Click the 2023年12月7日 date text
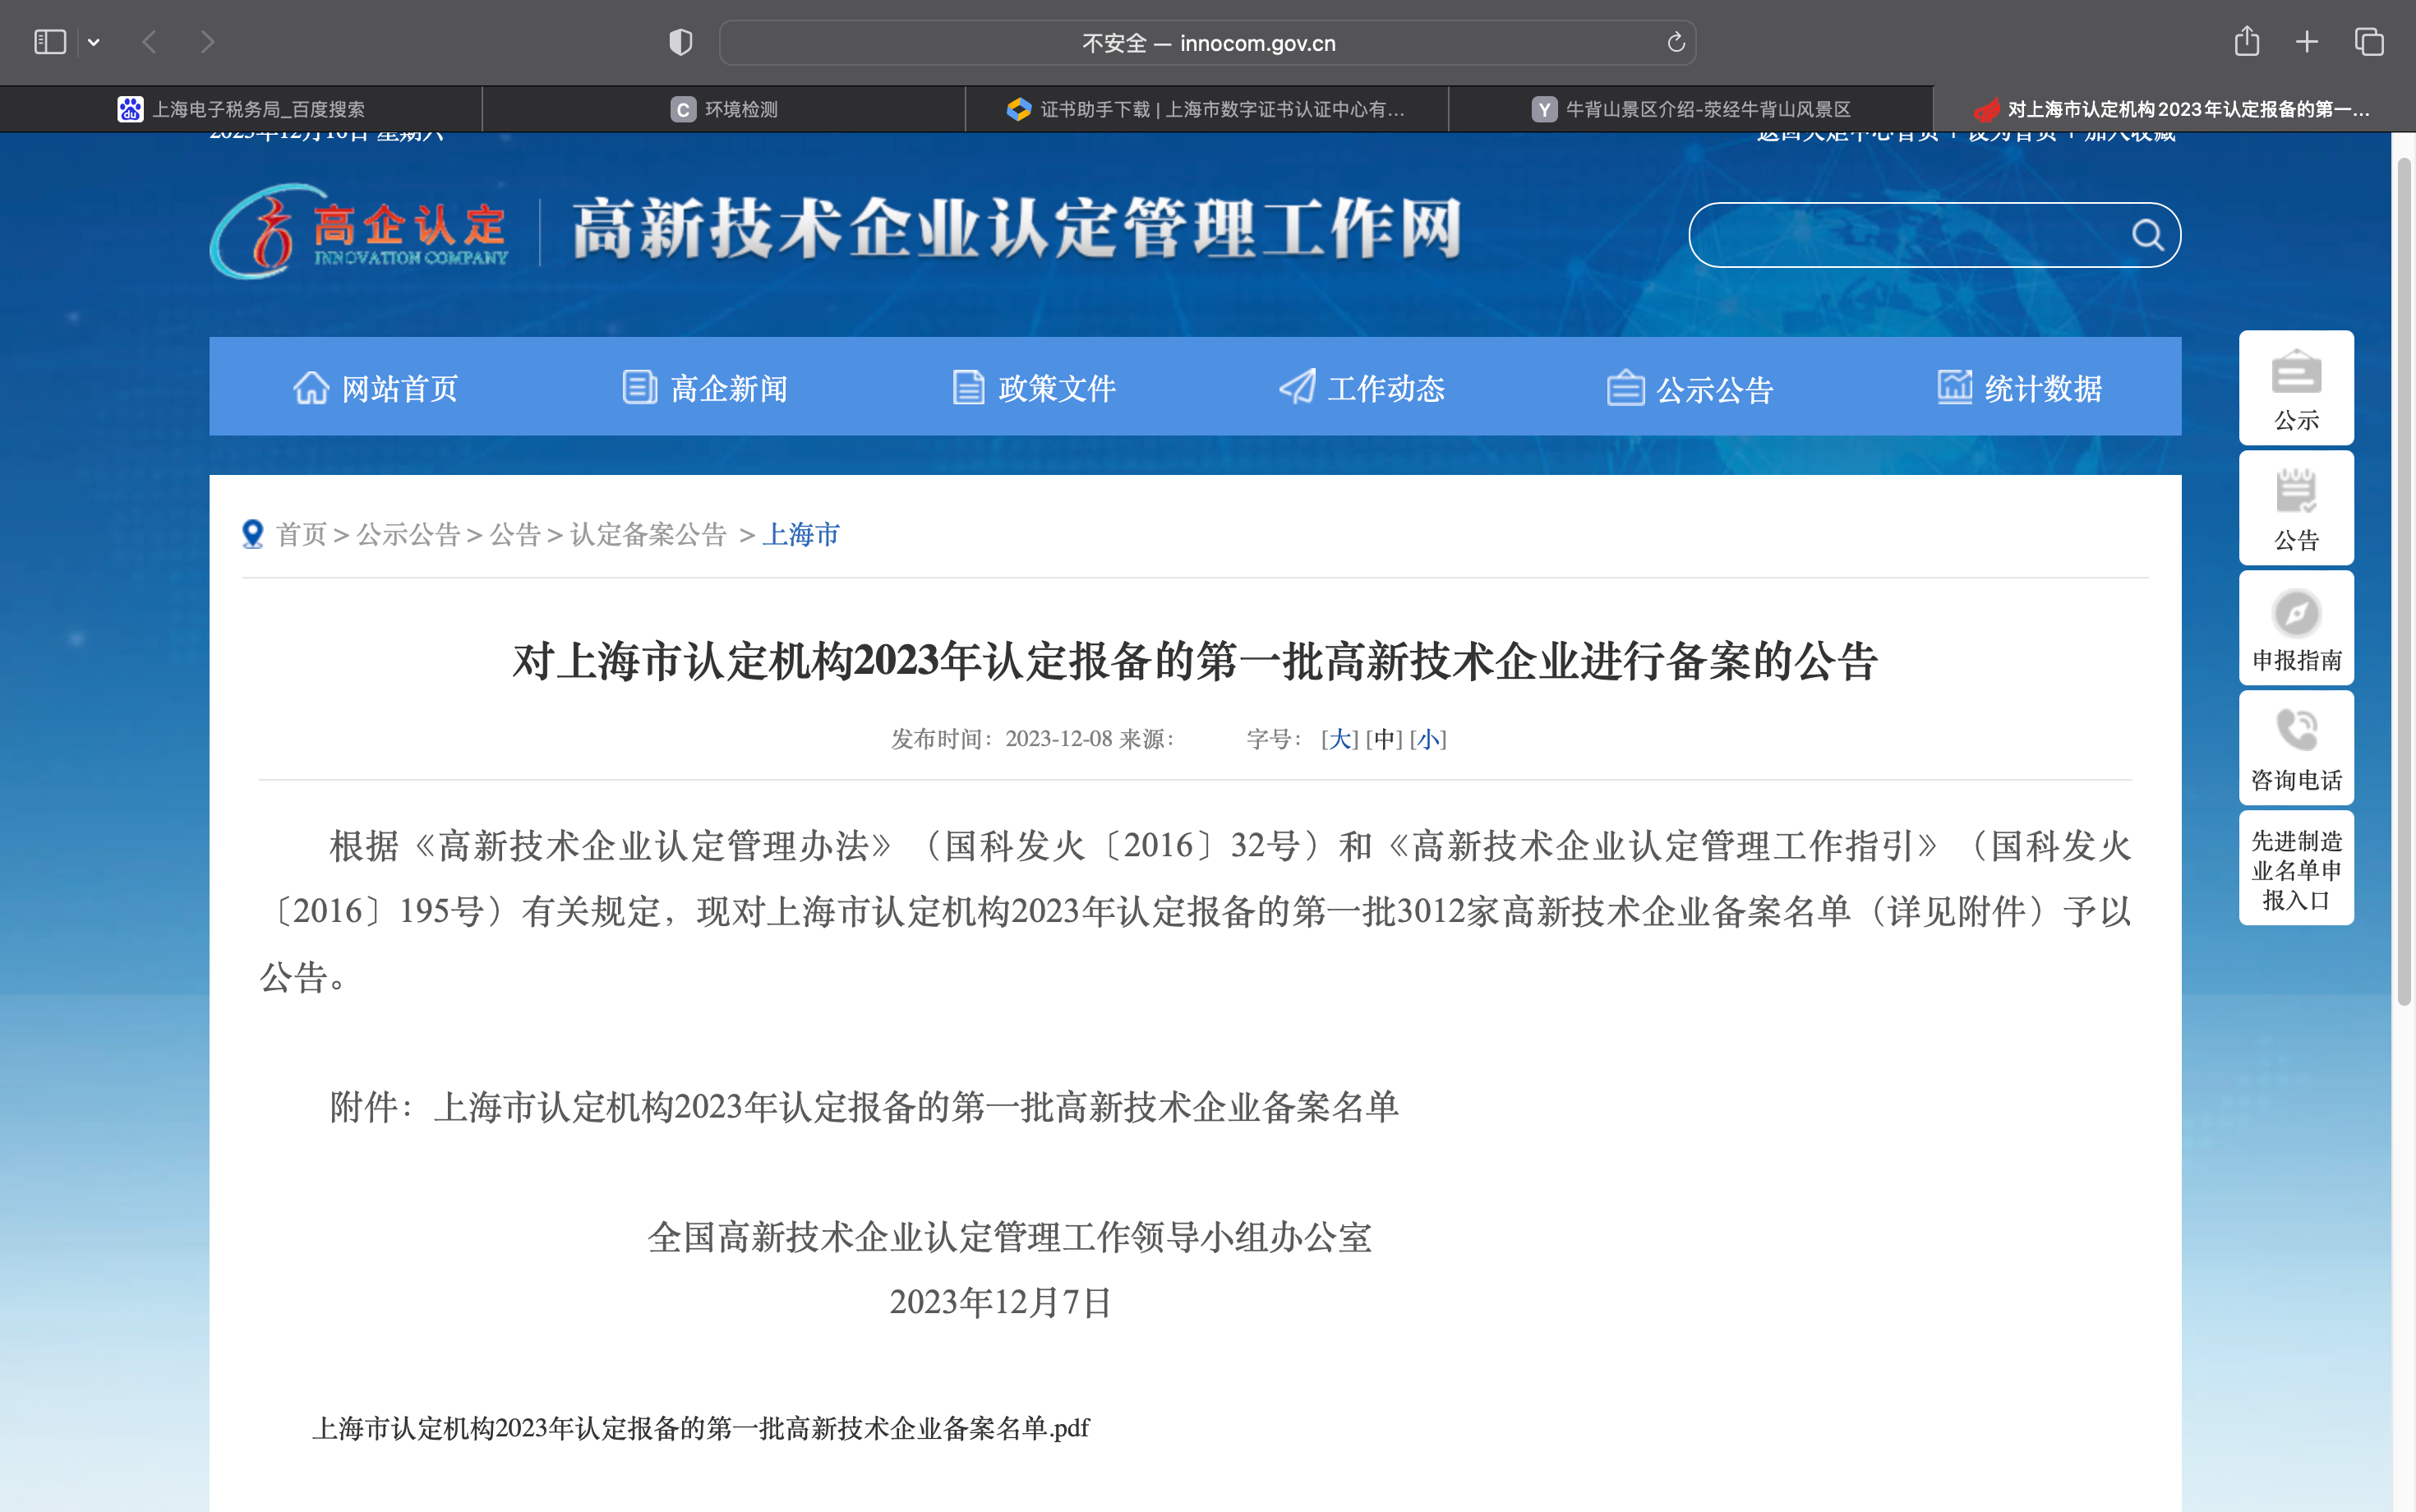 tap(1001, 1302)
